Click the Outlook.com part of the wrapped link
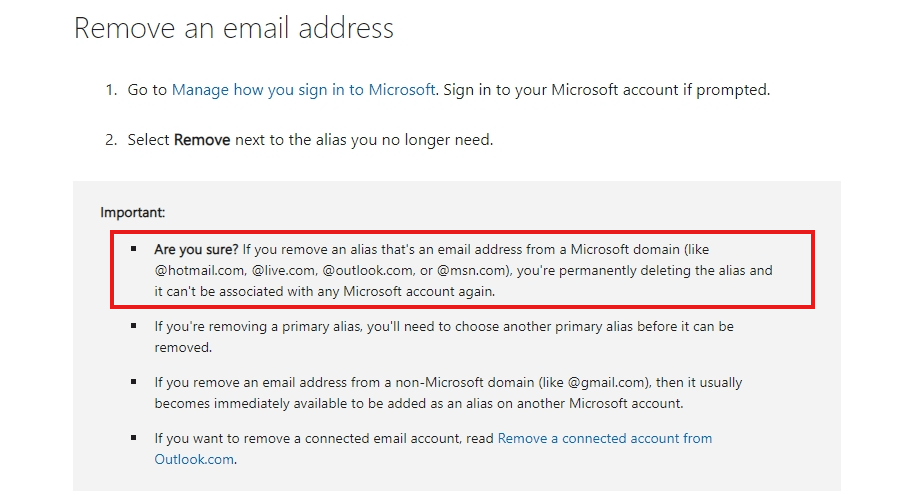The height and width of the screenshot is (495, 910). [194, 459]
